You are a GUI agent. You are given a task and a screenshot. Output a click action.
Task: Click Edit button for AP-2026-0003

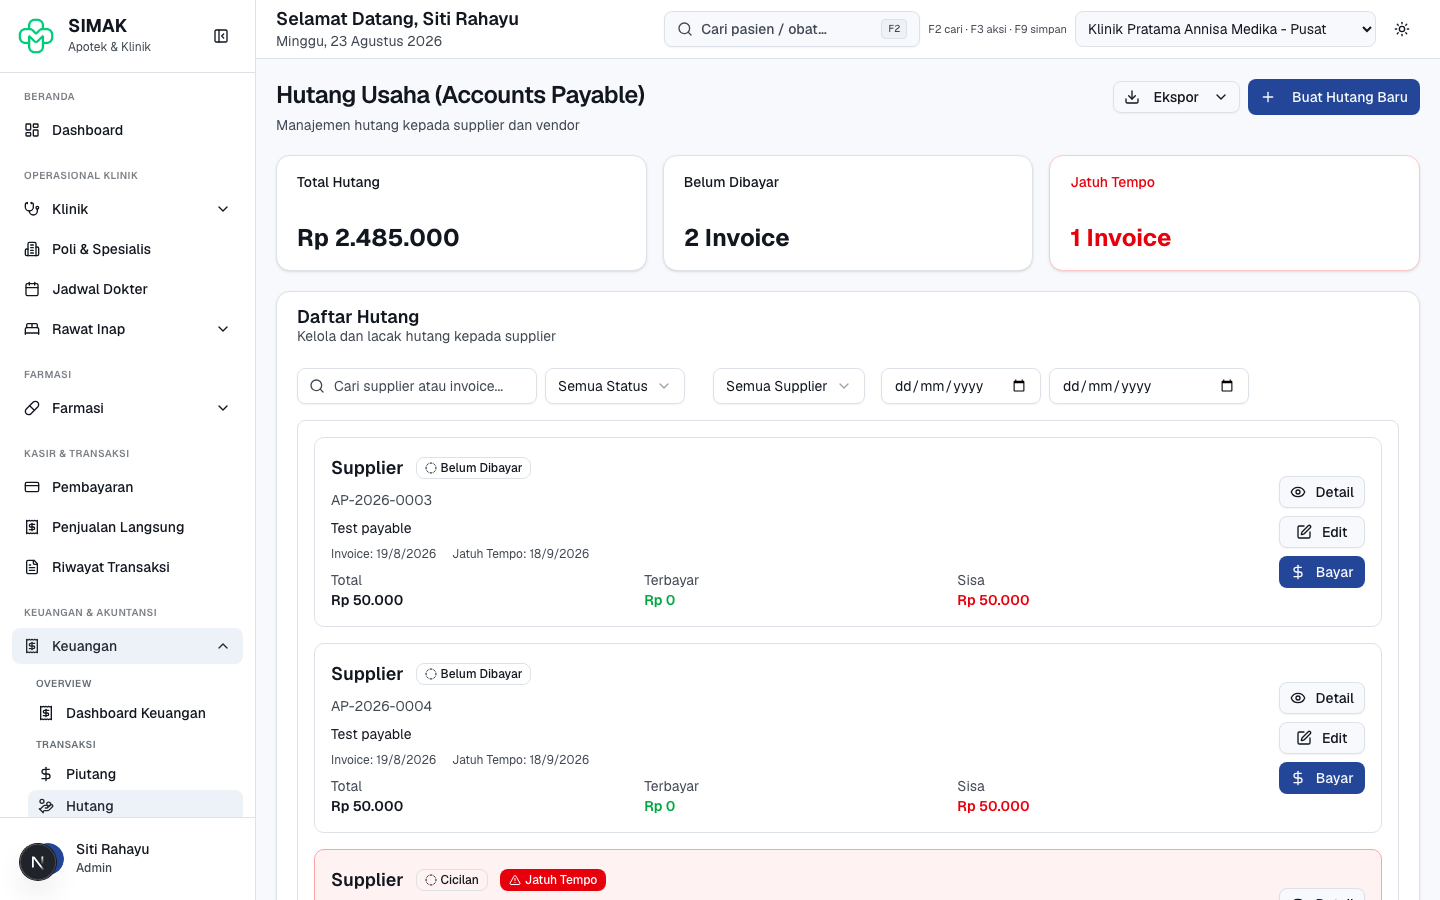pyautogui.click(x=1322, y=532)
